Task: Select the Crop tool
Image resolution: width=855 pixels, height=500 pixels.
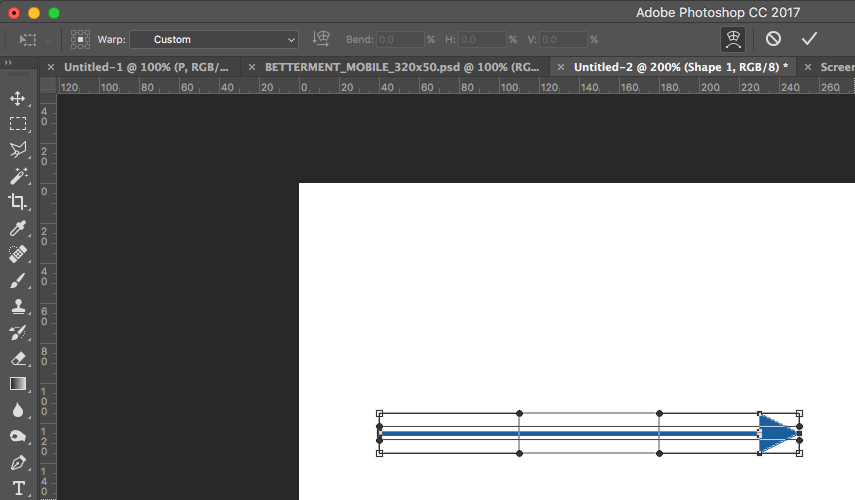Action: coord(17,202)
